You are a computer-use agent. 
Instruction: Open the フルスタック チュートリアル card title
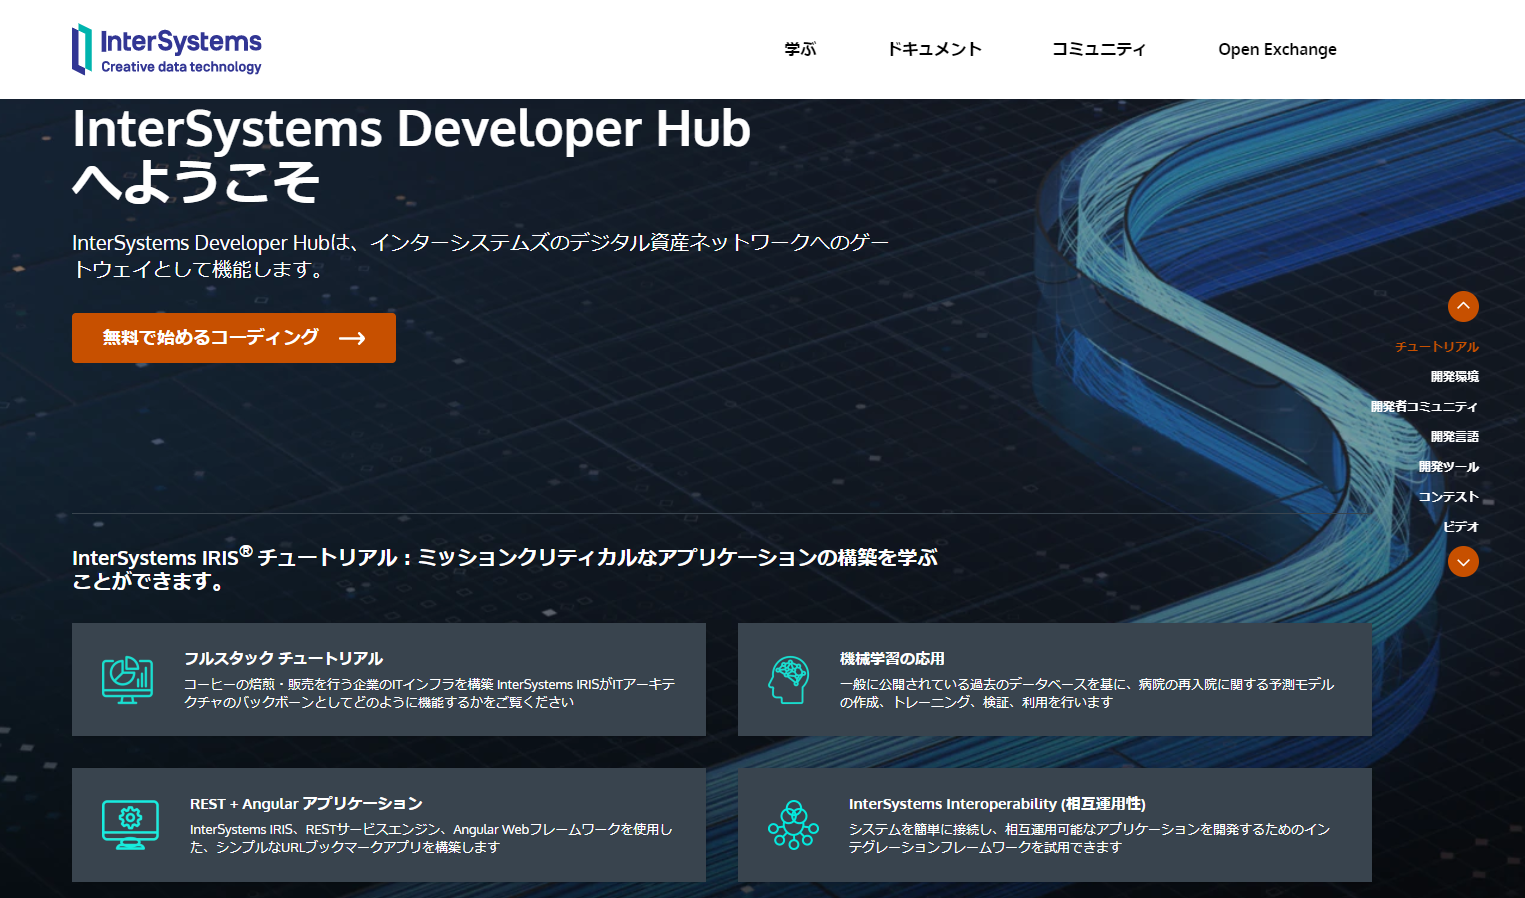coord(284,658)
